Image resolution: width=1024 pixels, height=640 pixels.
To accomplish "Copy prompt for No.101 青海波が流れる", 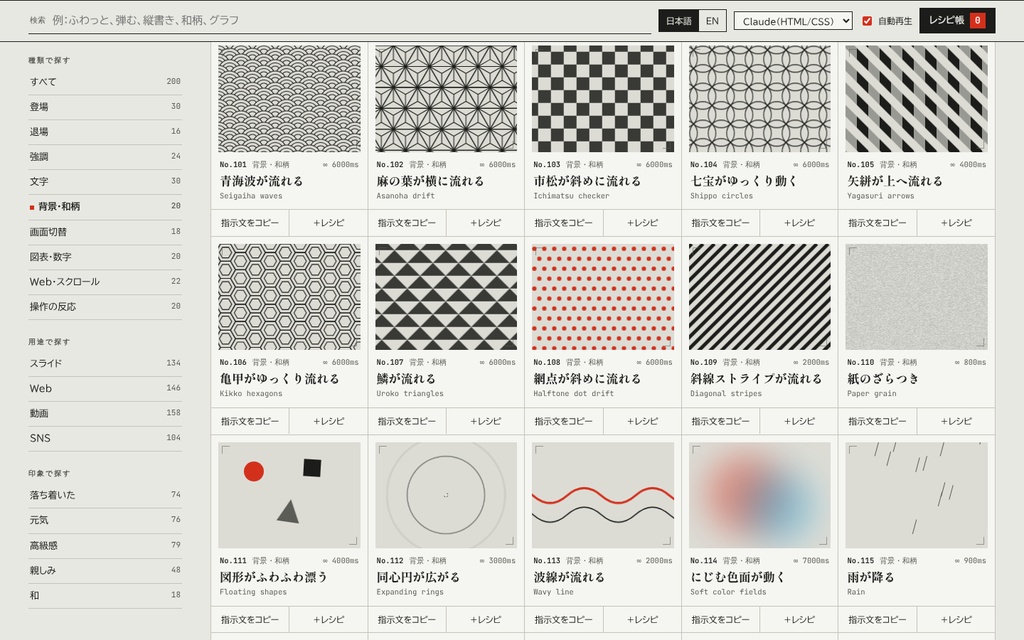I will 250,223.
